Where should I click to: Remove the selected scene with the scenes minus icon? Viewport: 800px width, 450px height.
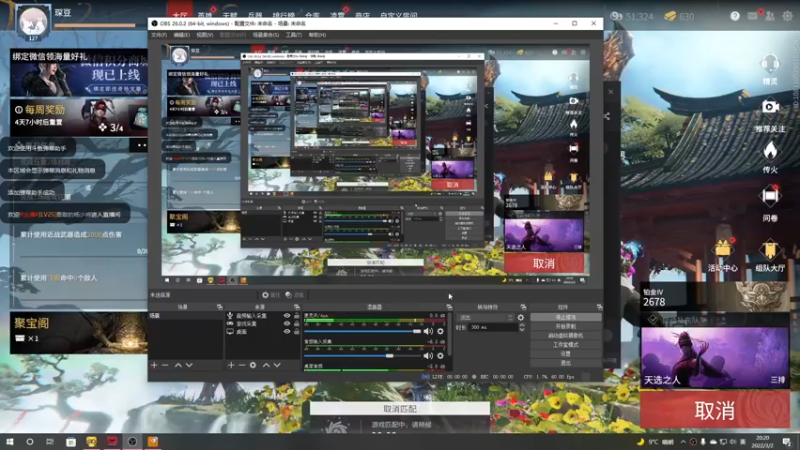pos(165,365)
